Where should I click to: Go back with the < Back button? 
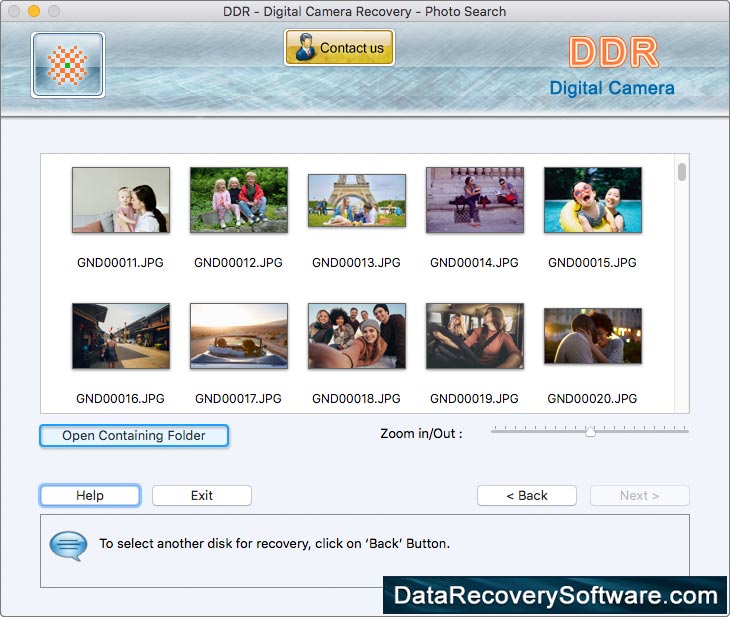tap(527, 495)
